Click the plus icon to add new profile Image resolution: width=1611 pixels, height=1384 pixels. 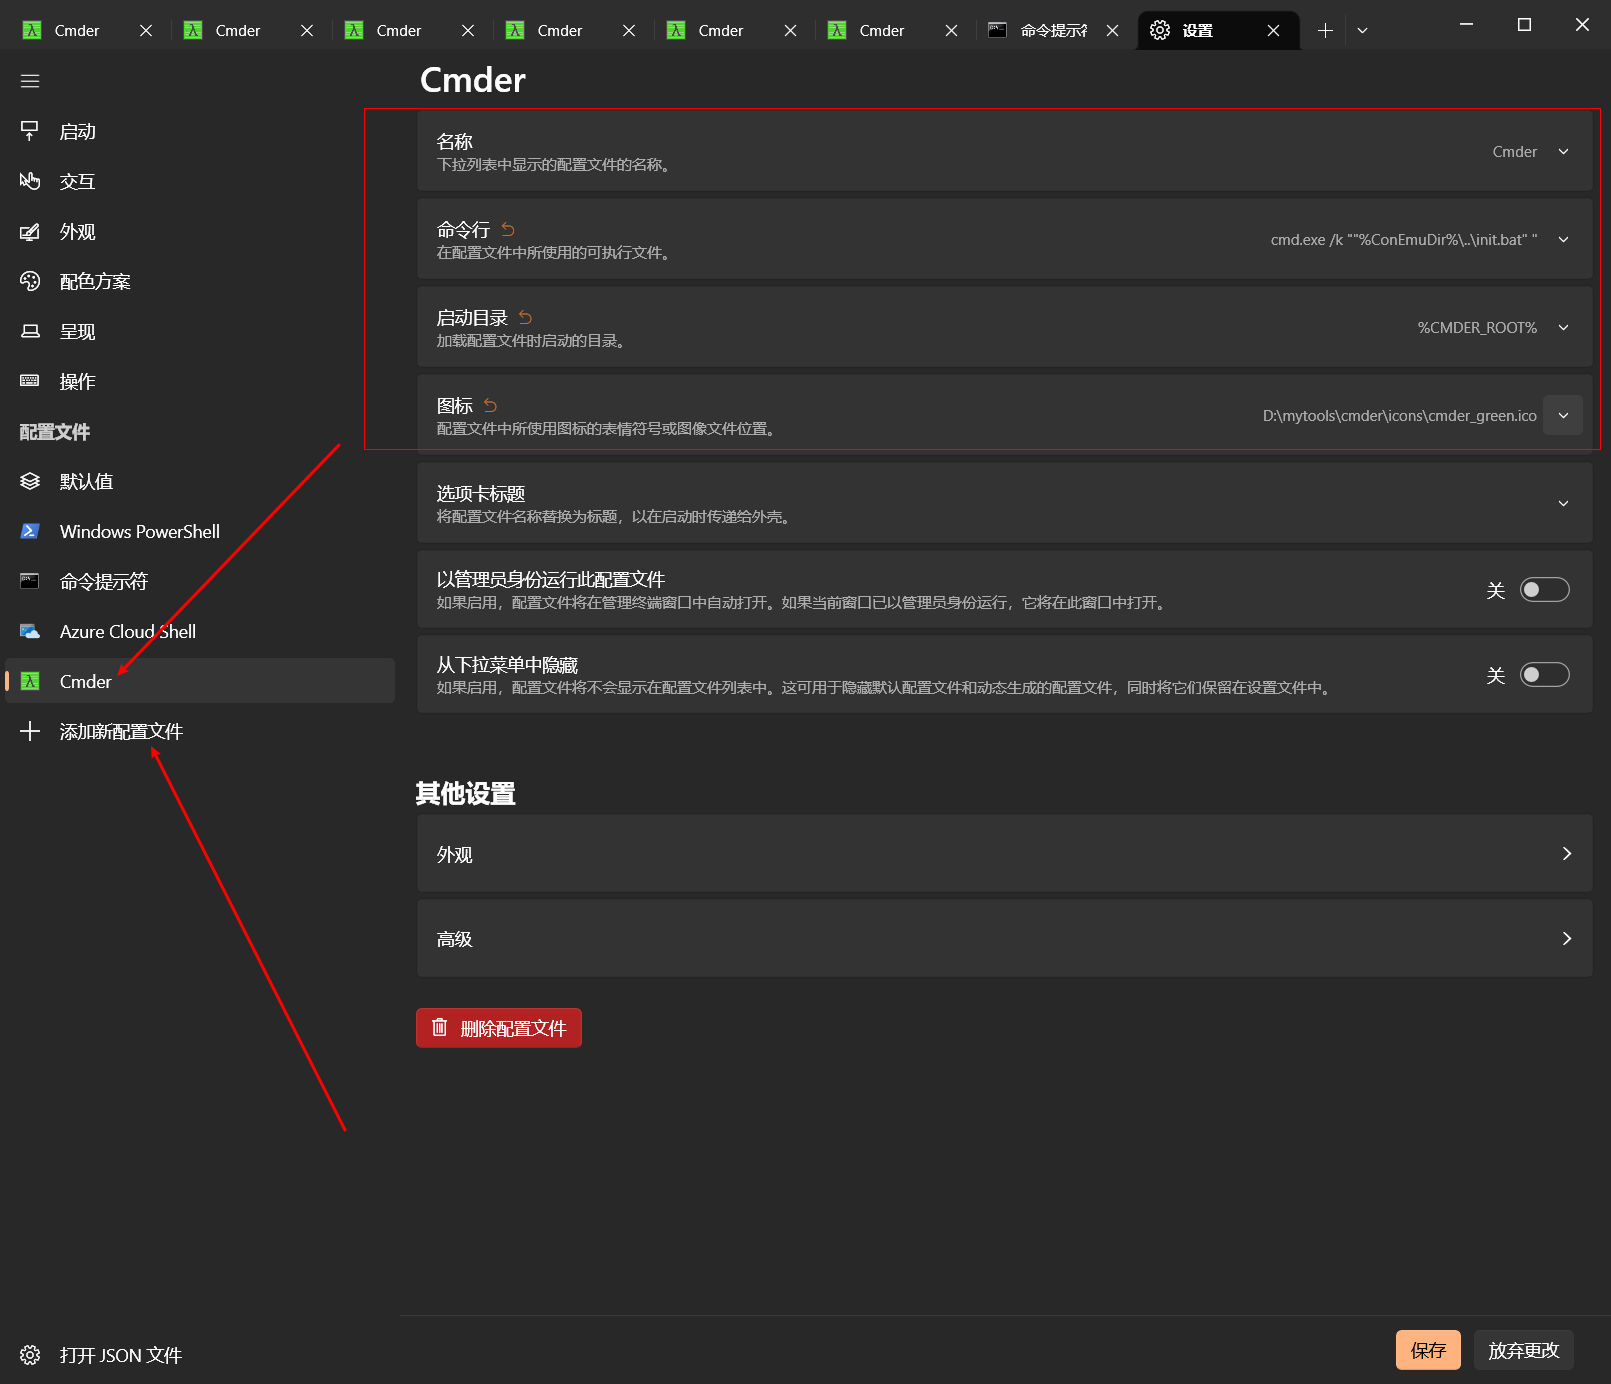point(30,732)
